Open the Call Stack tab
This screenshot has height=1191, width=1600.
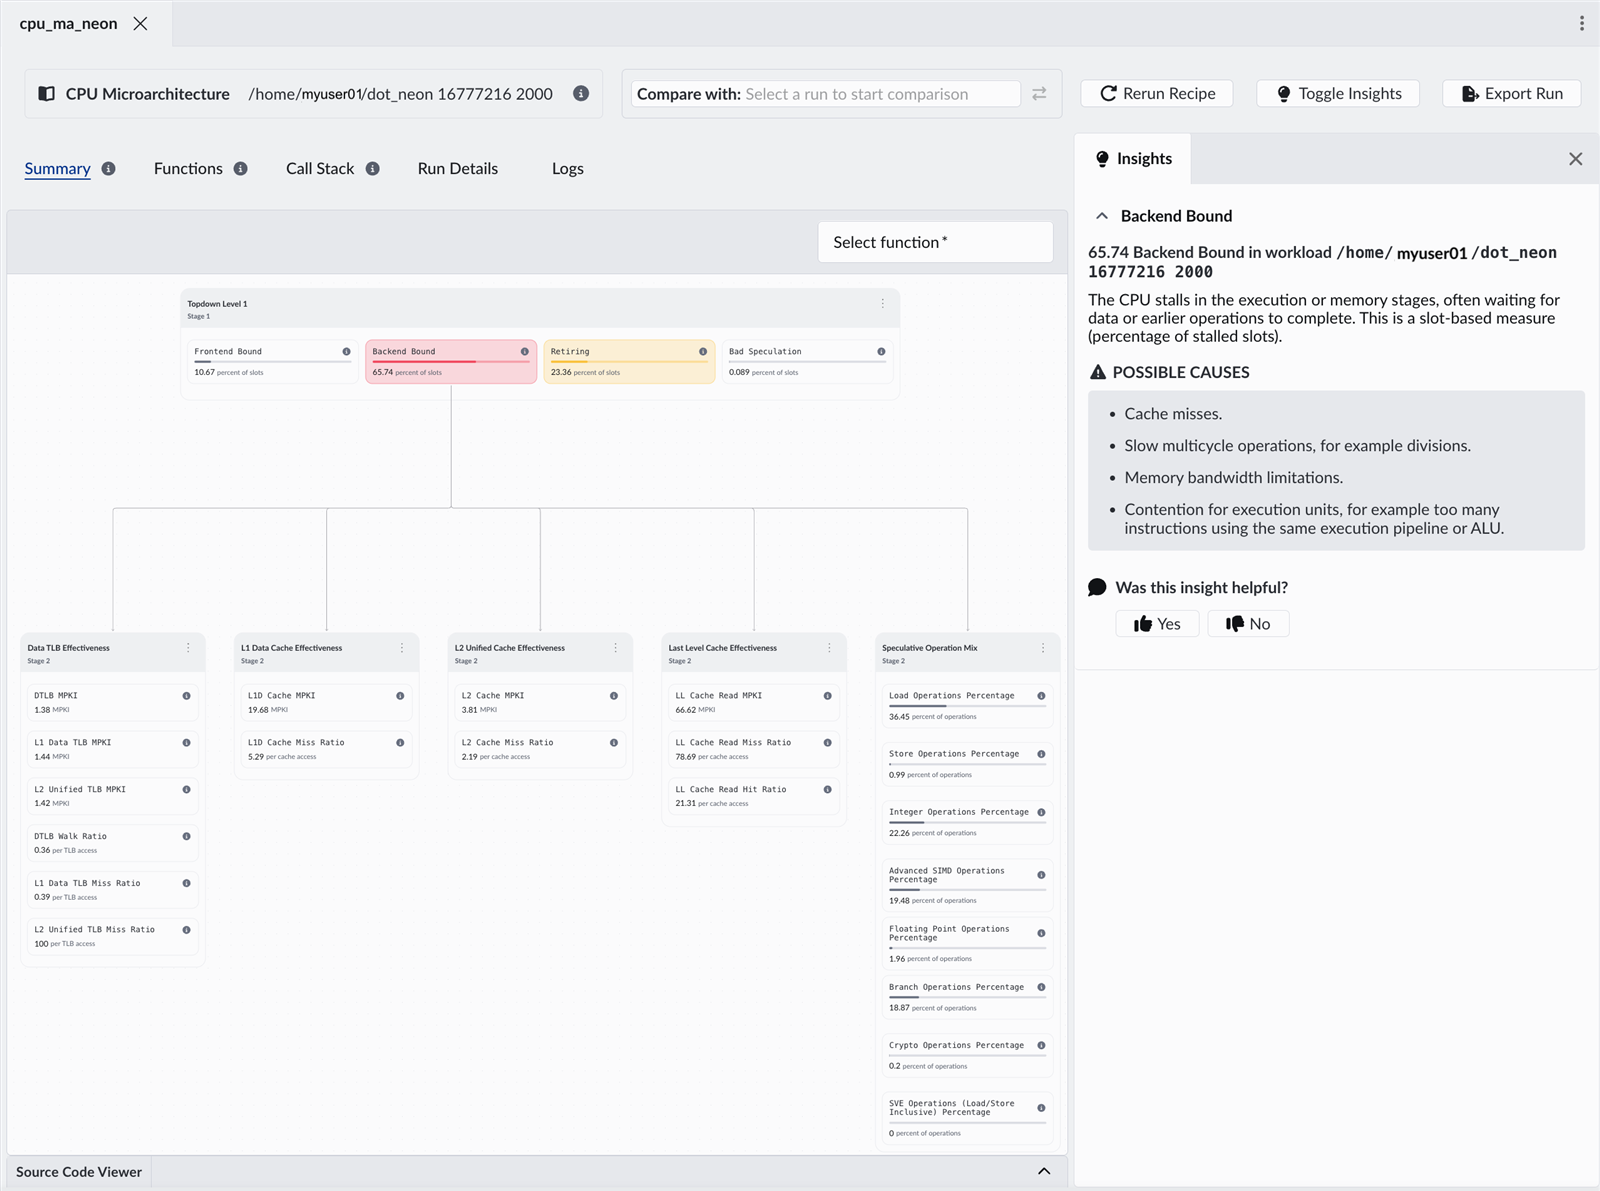[x=320, y=169]
